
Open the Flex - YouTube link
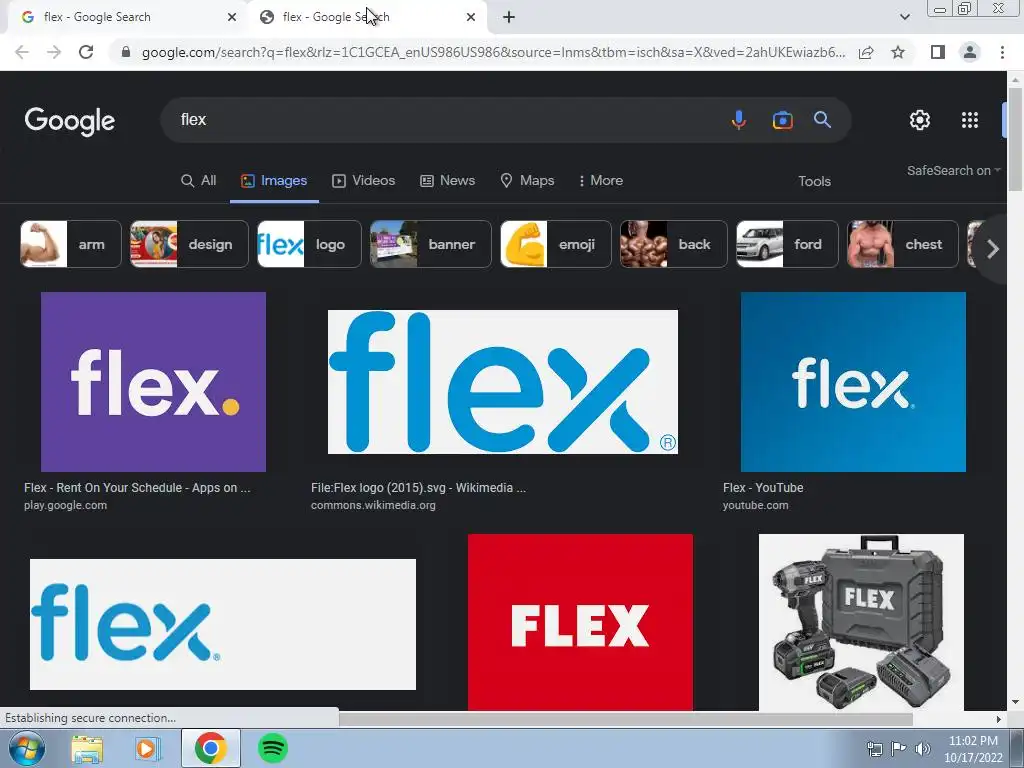pos(763,488)
